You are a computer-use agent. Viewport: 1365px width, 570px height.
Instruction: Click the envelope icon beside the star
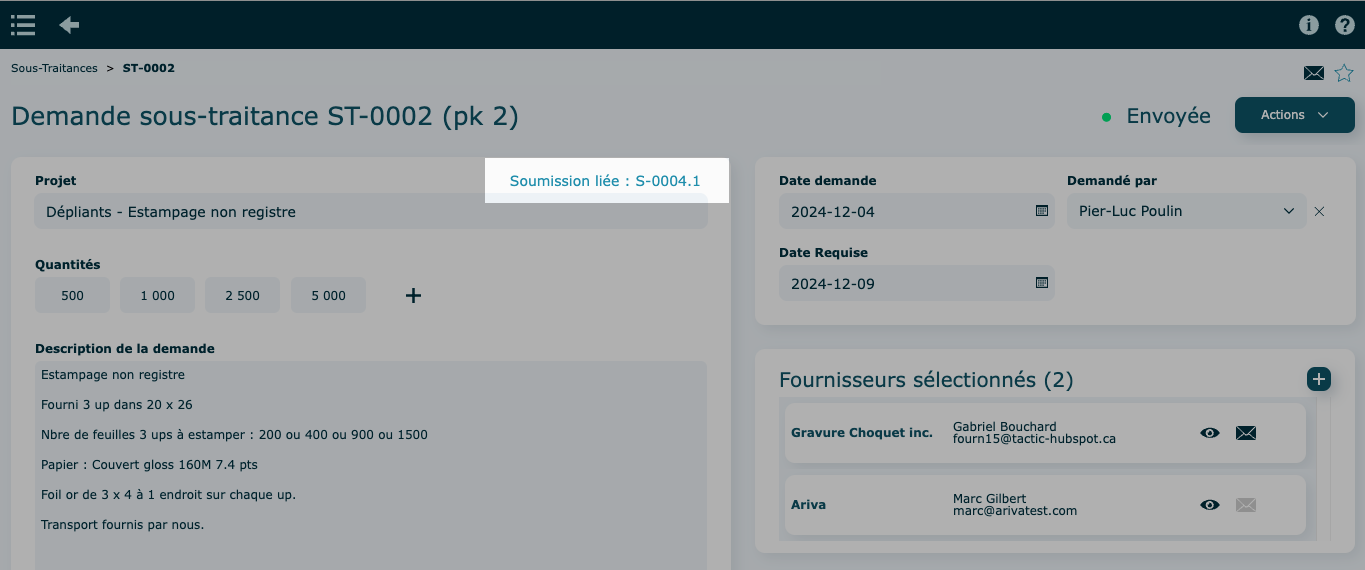click(1313, 73)
